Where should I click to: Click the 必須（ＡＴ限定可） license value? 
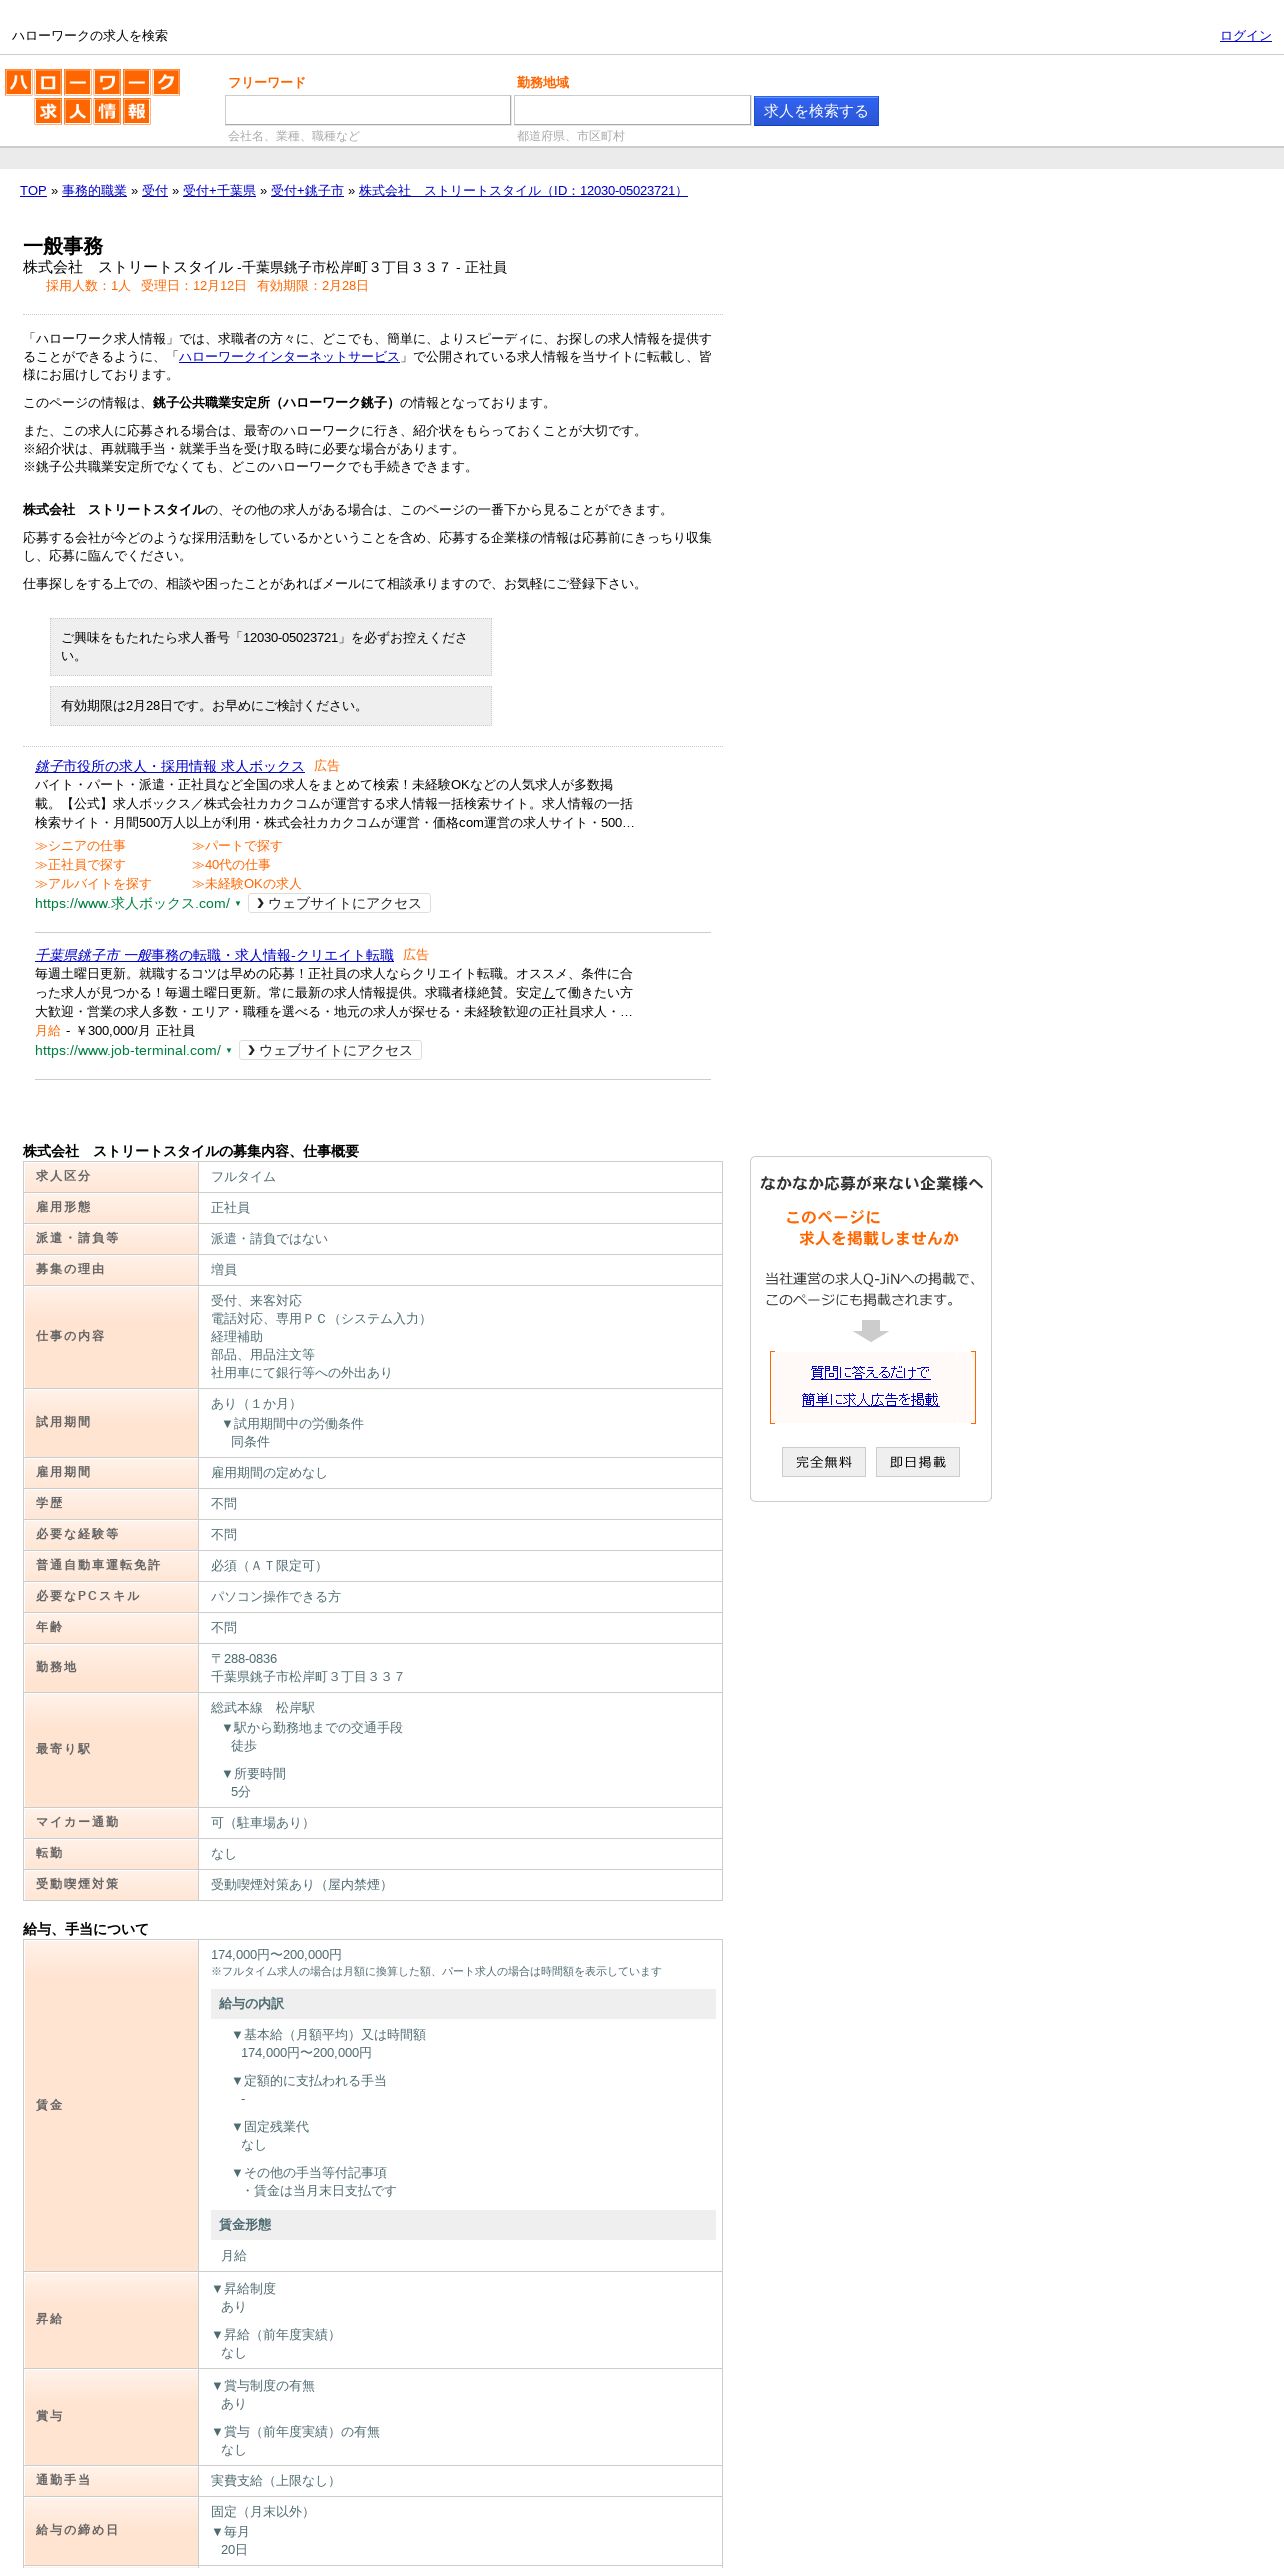tap(269, 1566)
